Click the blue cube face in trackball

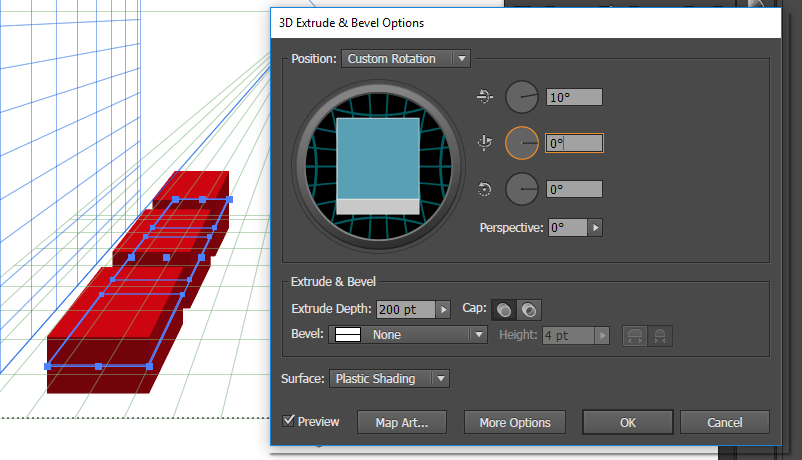pyautogui.click(x=378, y=159)
